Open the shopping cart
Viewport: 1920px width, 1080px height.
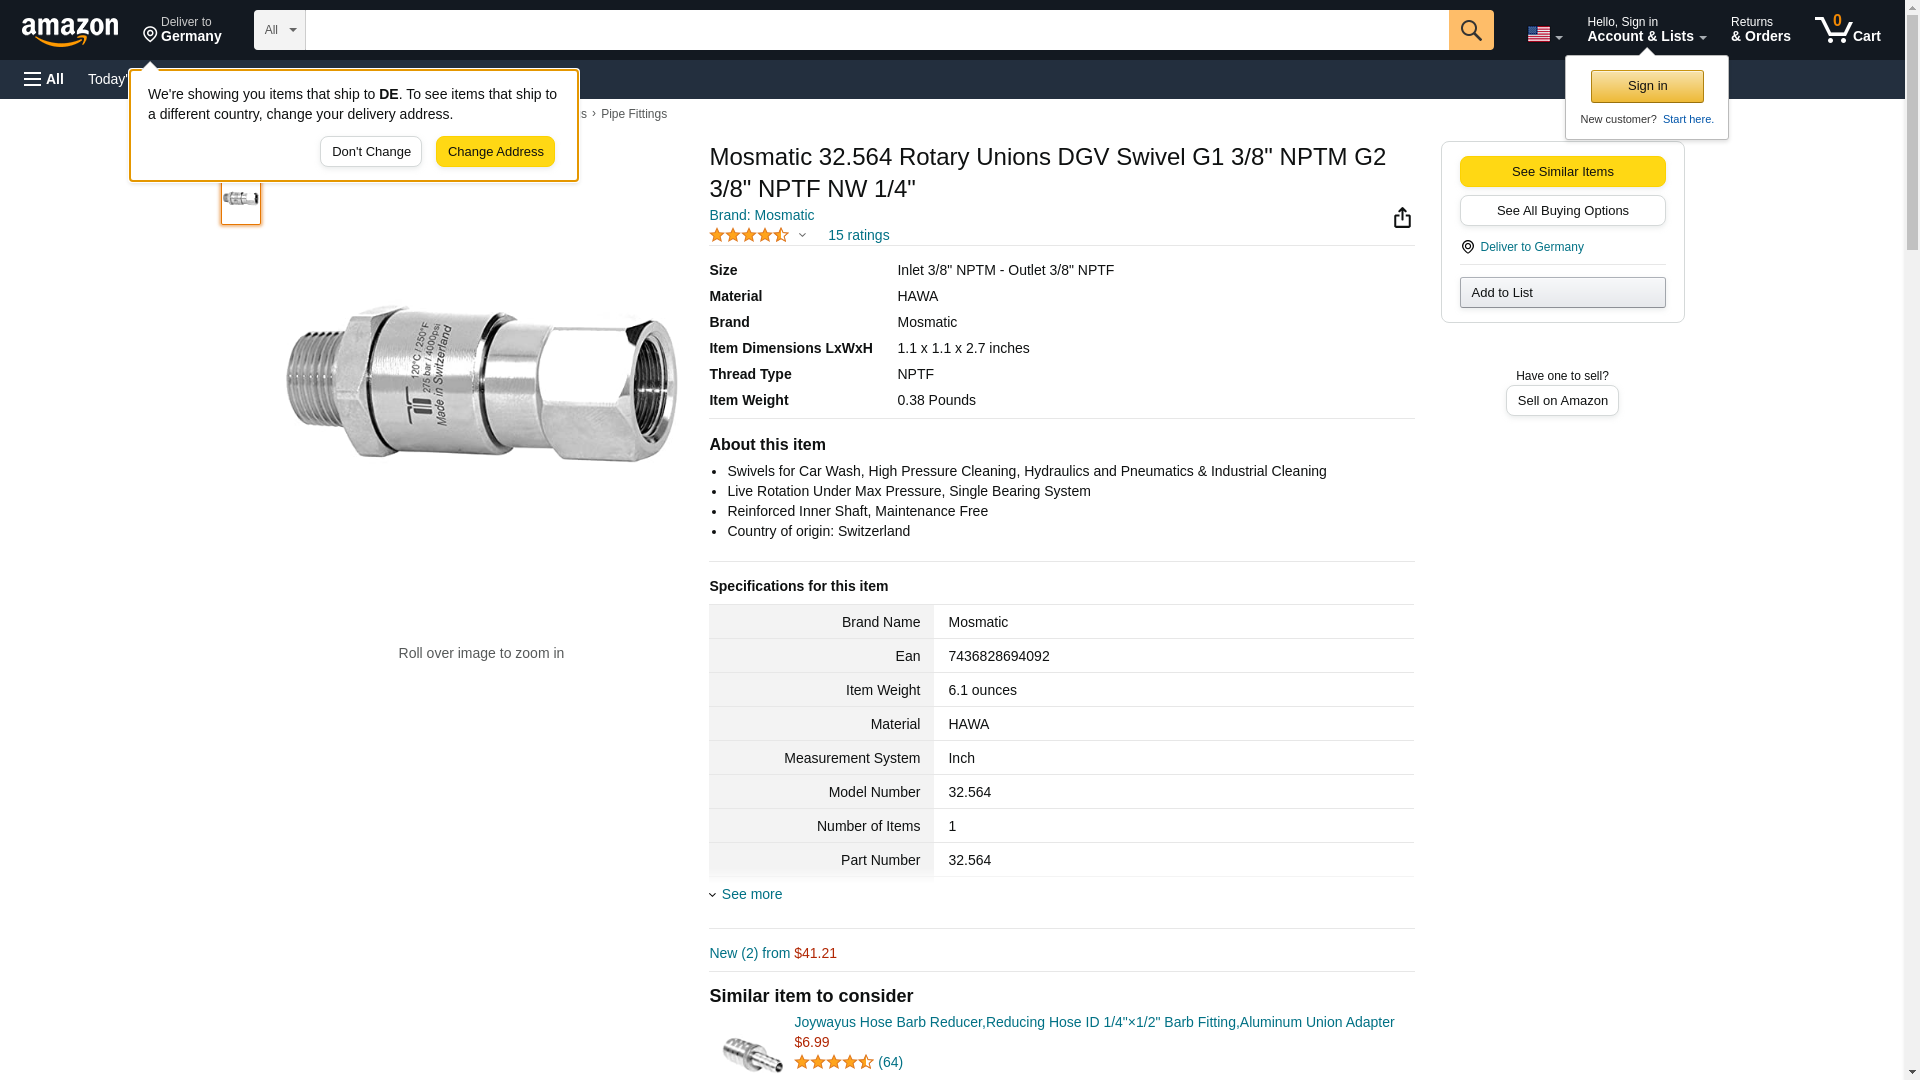tap(1847, 30)
